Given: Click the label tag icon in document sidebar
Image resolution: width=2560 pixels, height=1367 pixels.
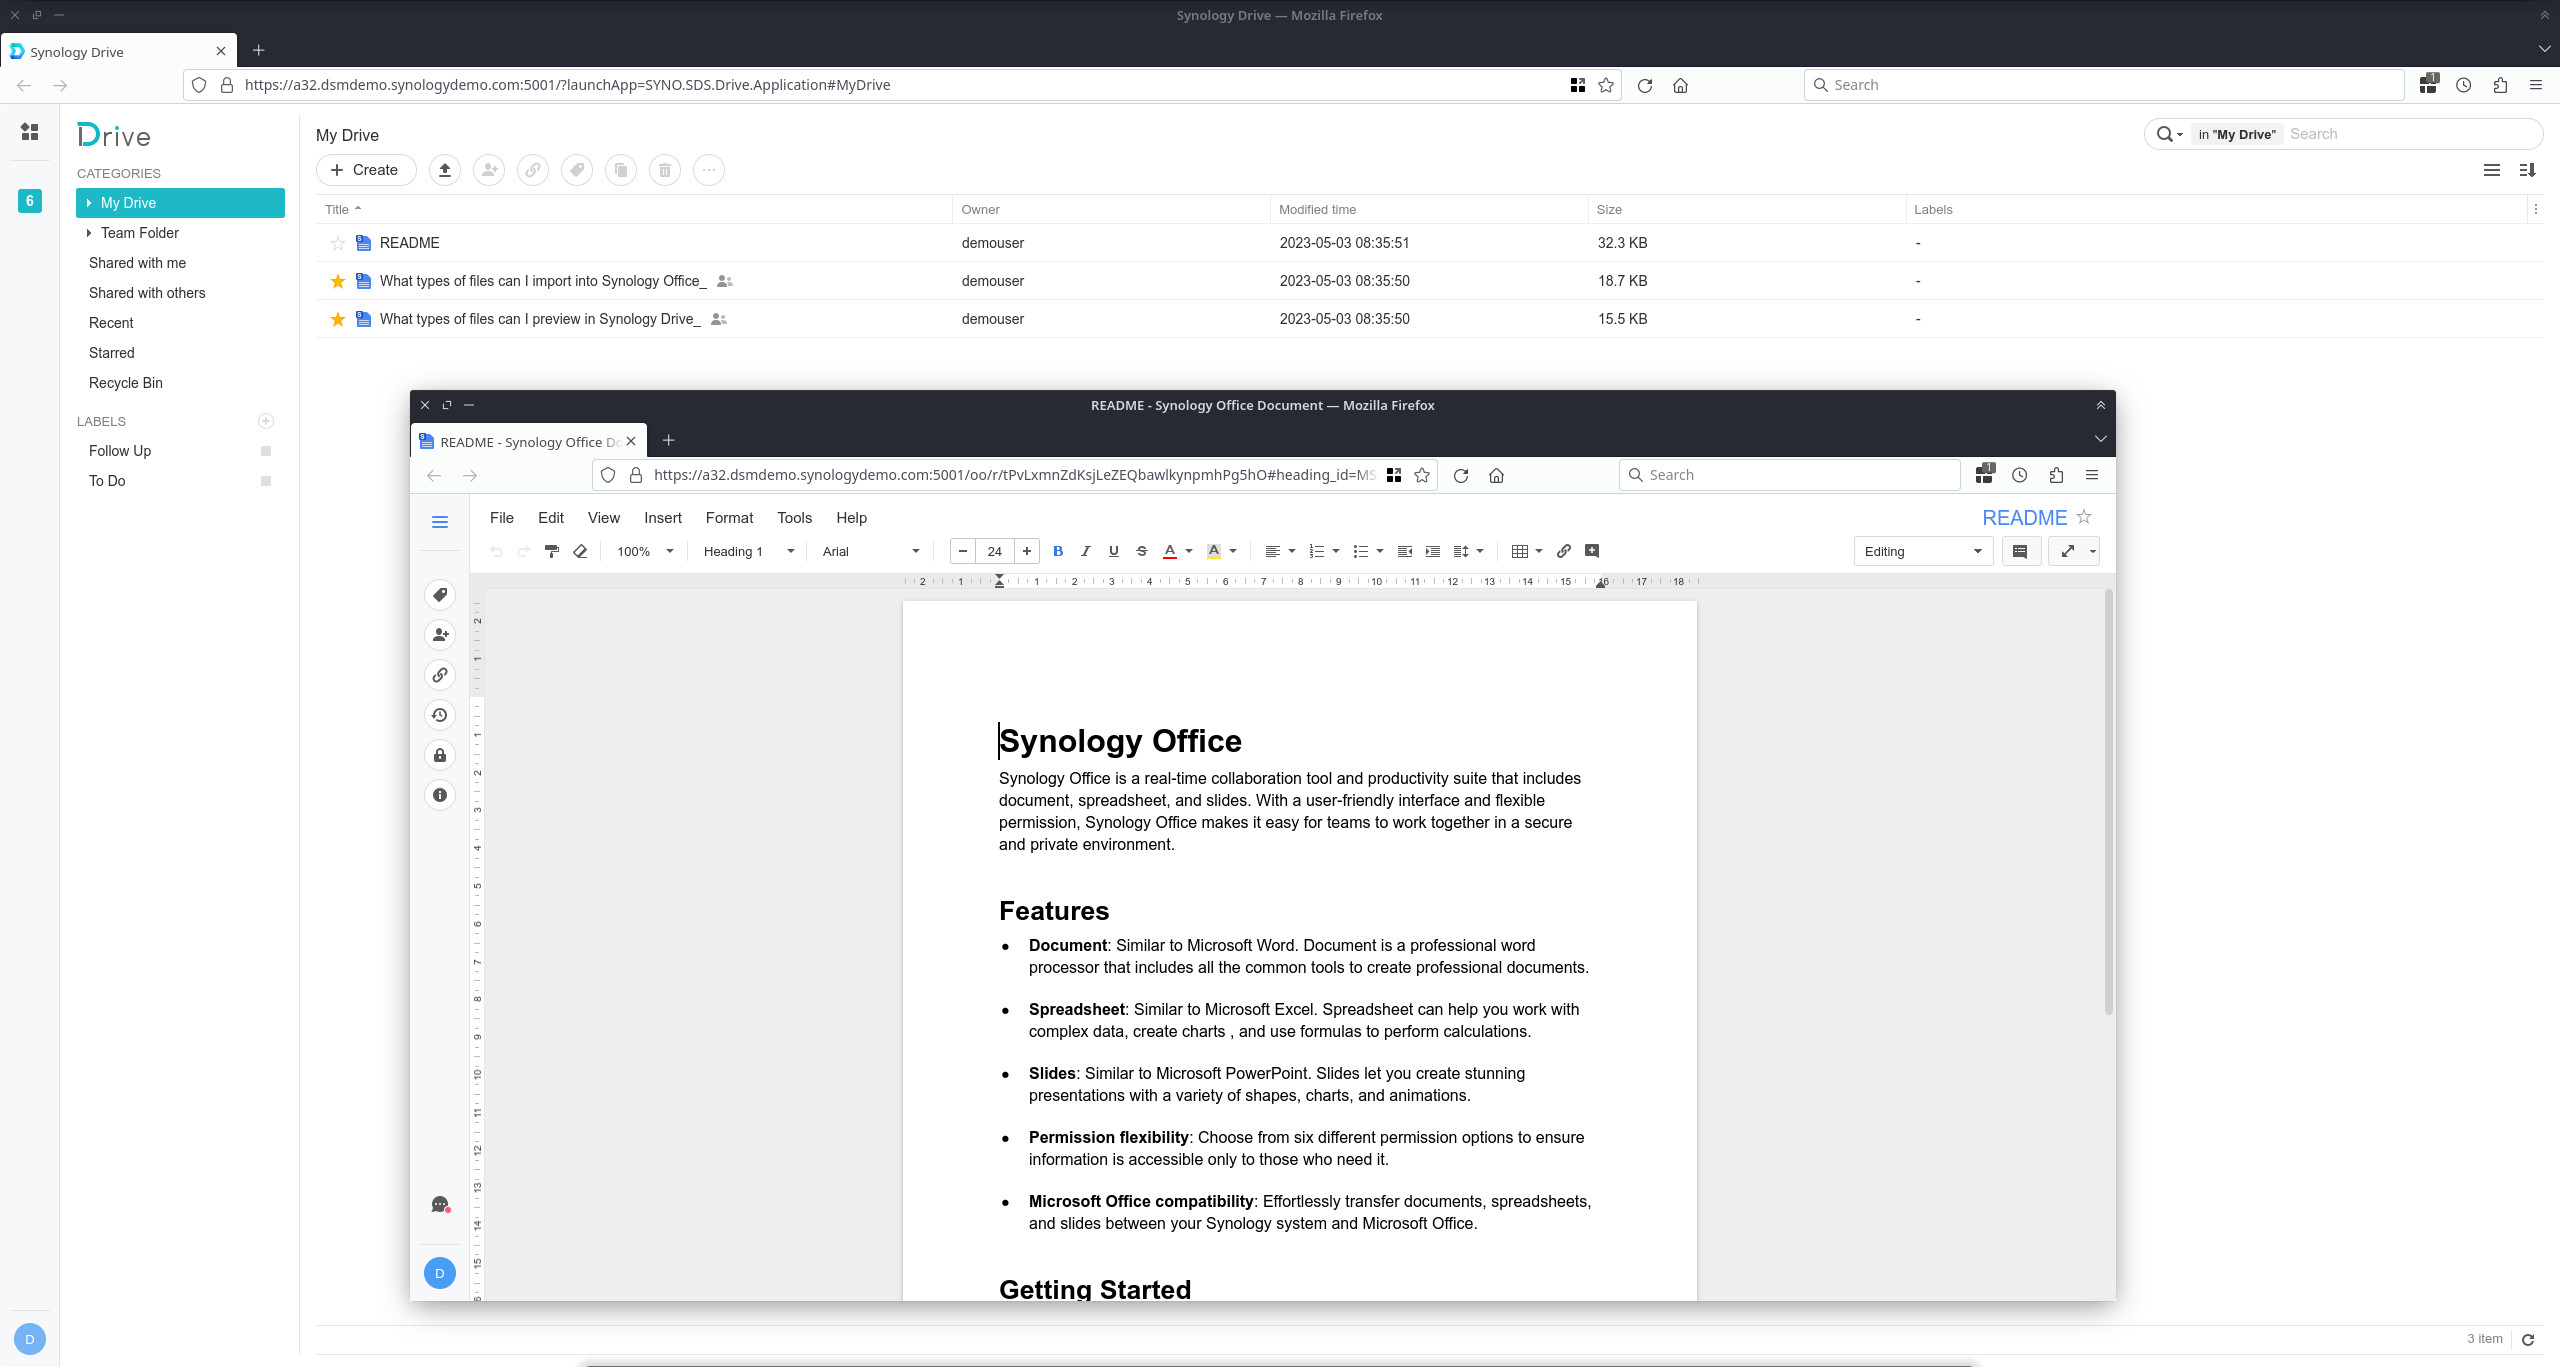Looking at the screenshot, I should pos(440,595).
